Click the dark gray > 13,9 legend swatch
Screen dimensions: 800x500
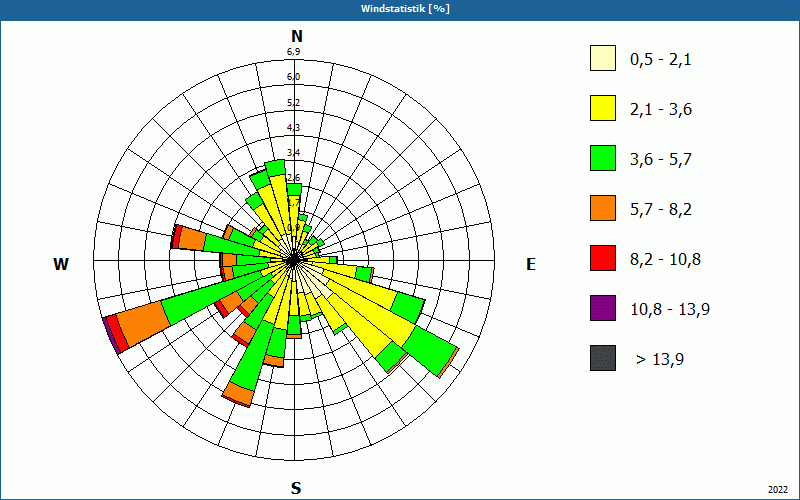(603, 358)
